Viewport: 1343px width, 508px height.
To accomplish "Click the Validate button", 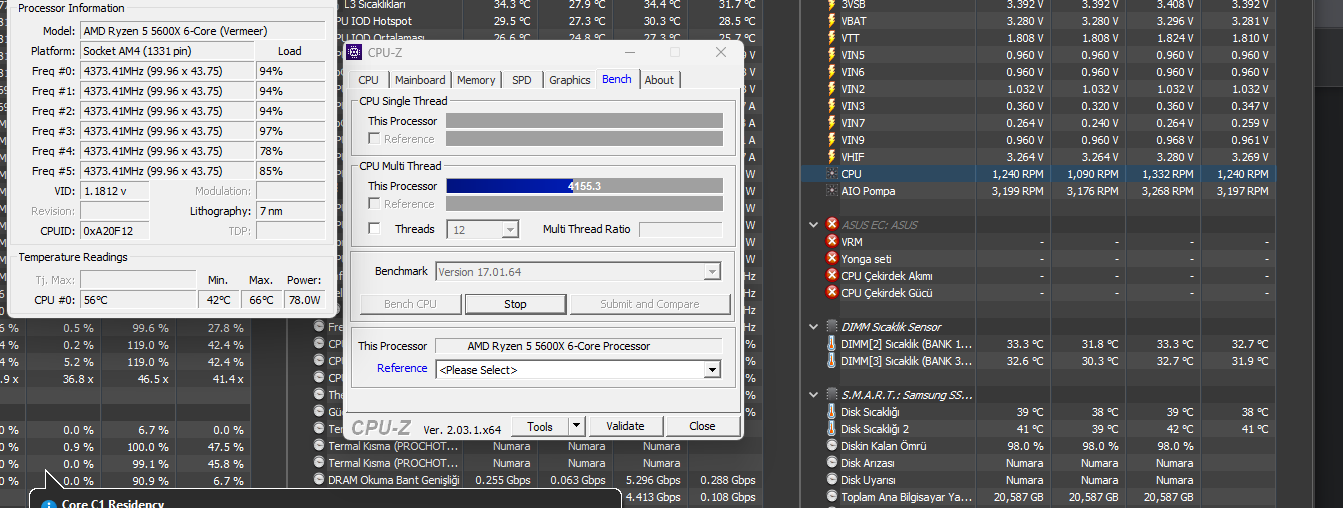I will (625, 426).
